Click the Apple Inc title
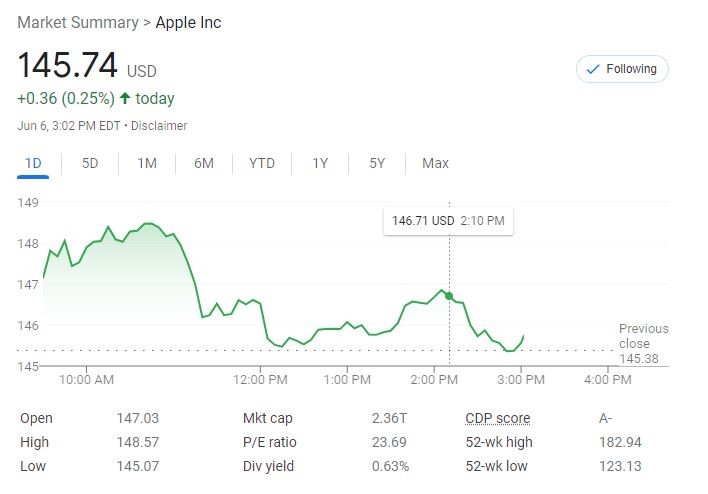This screenshot has width=708, height=494. [x=188, y=22]
